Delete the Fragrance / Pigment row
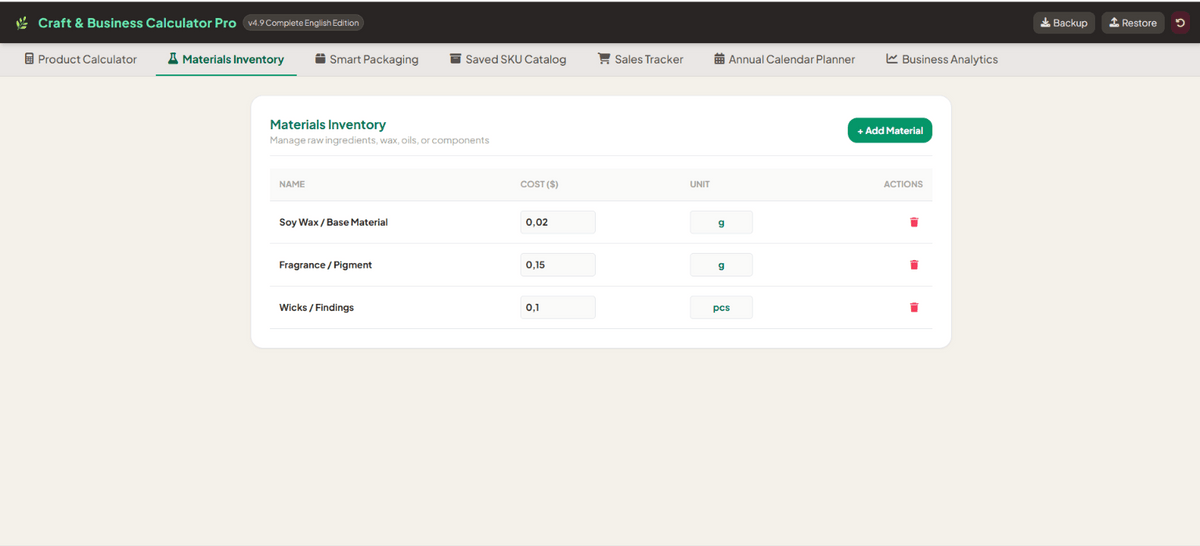This screenshot has width=1200, height=546. coord(914,265)
